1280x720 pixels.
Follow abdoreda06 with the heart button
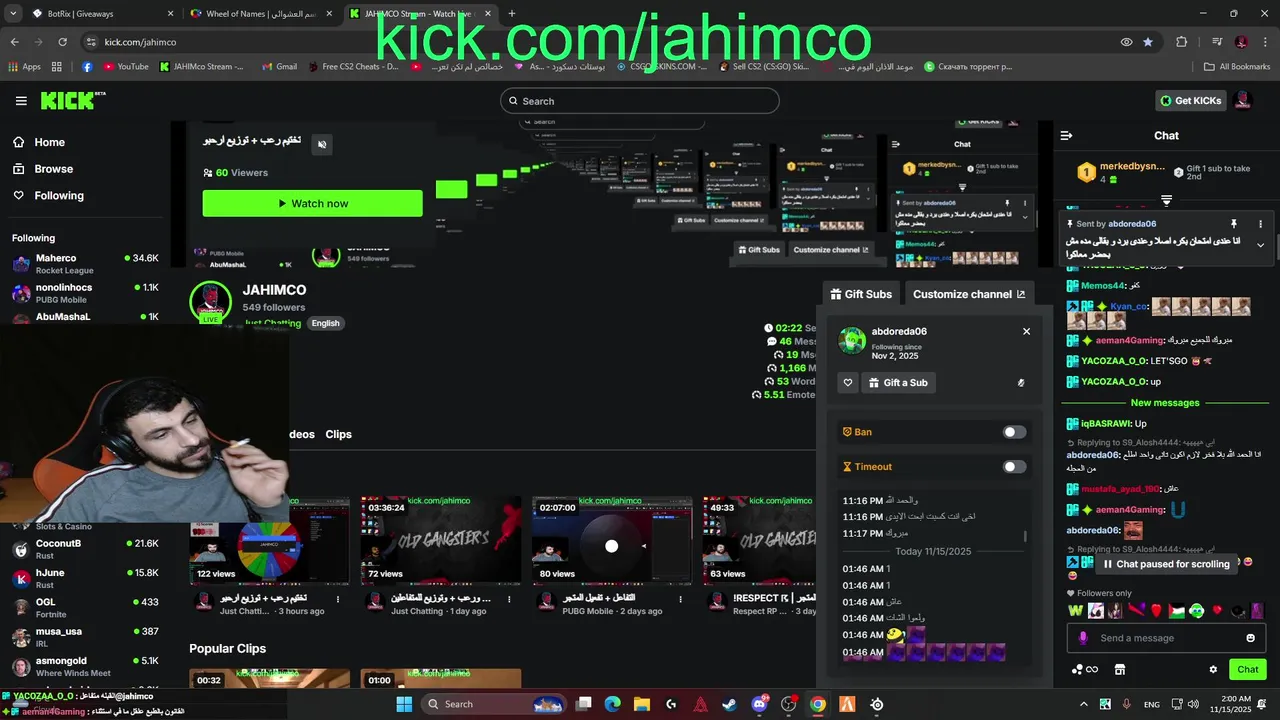point(848,382)
